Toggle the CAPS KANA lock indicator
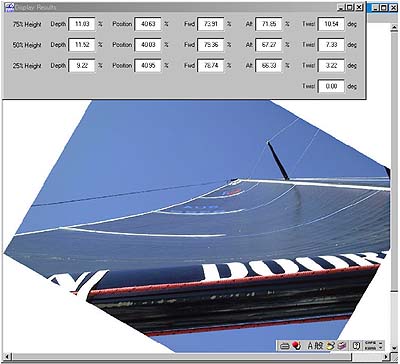This screenshot has width=400, height=364. point(370,346)
